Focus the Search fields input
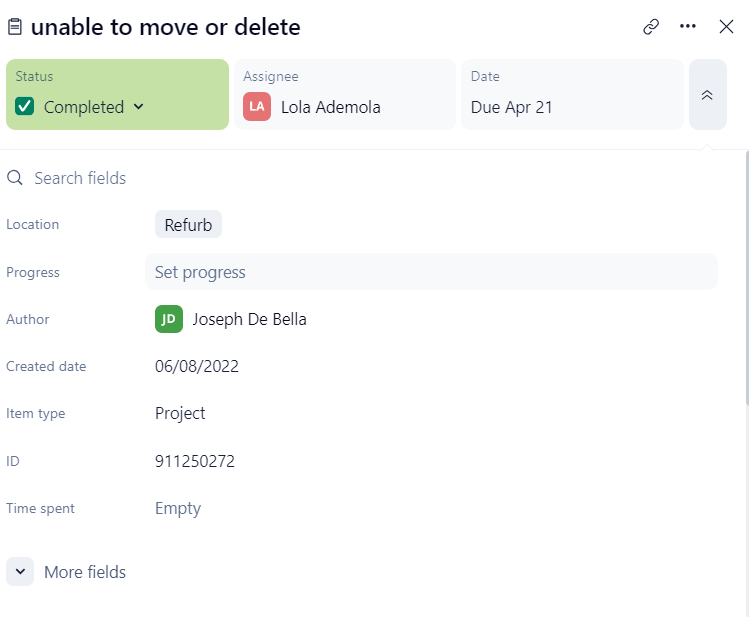749x617 pixels. click(x=200, y=178)
